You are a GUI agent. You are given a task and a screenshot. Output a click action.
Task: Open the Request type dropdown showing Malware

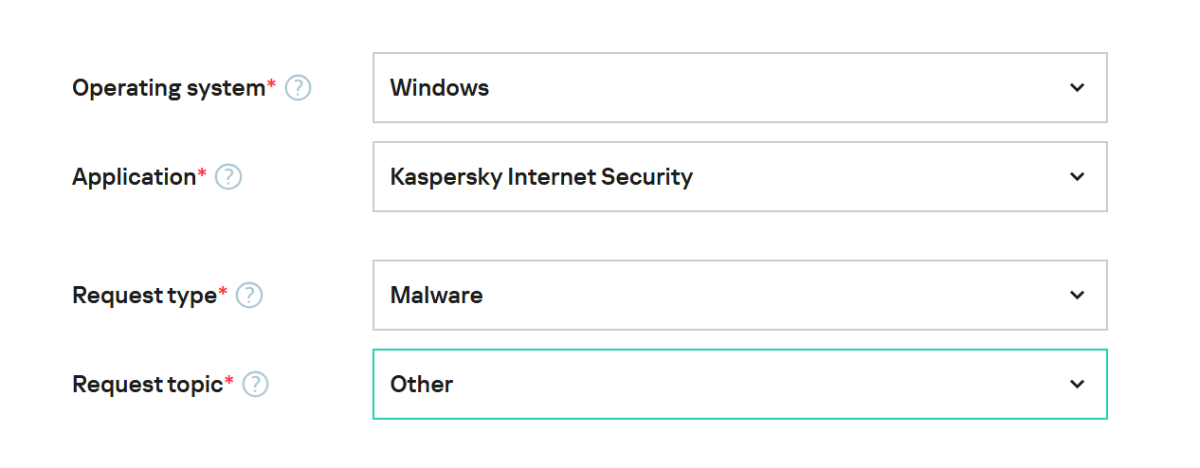pos(739,295)
